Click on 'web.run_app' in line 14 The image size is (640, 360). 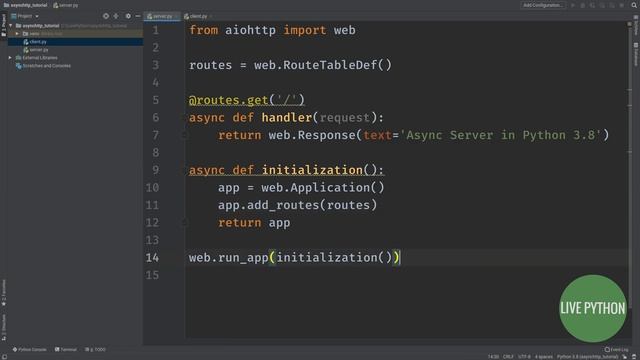[x=228, y=258]
